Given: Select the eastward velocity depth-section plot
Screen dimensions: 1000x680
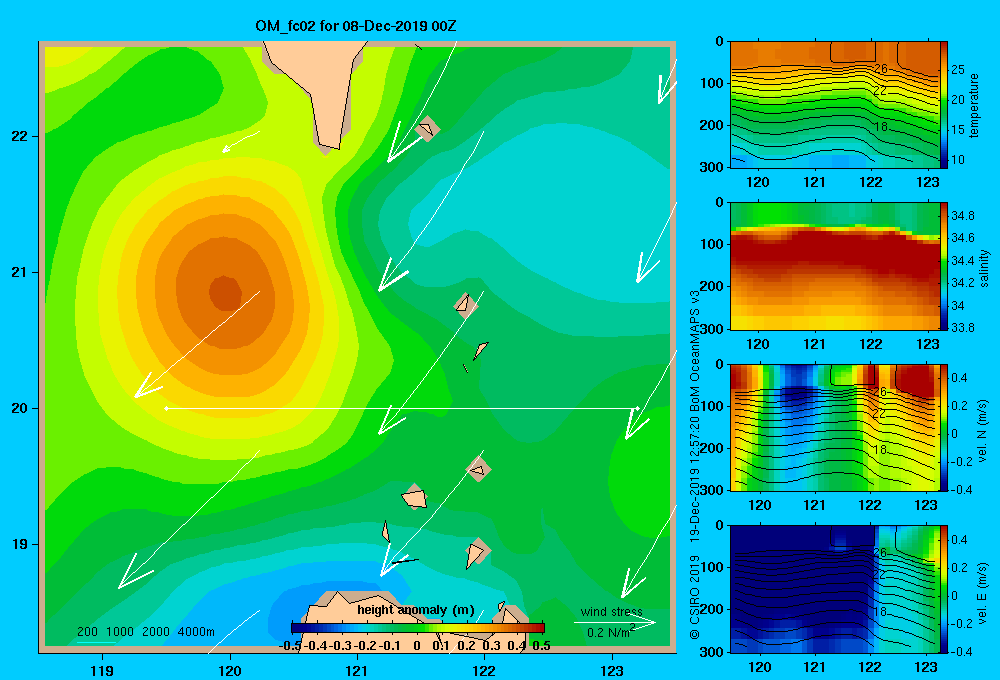Looking at the screenshot, I should (x=834, y=589).
